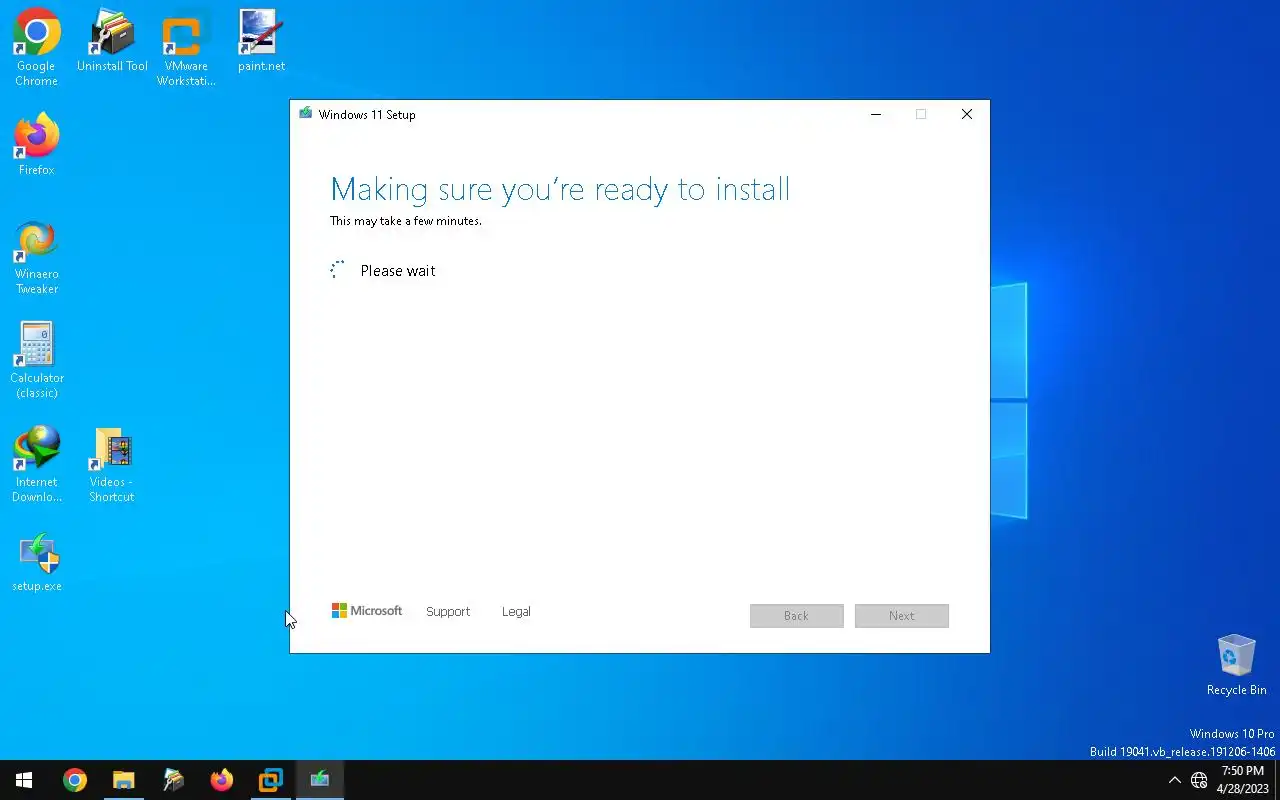Launch Chrome from the taskbar
Viewport: 1280px width, 800px height.
74,780
